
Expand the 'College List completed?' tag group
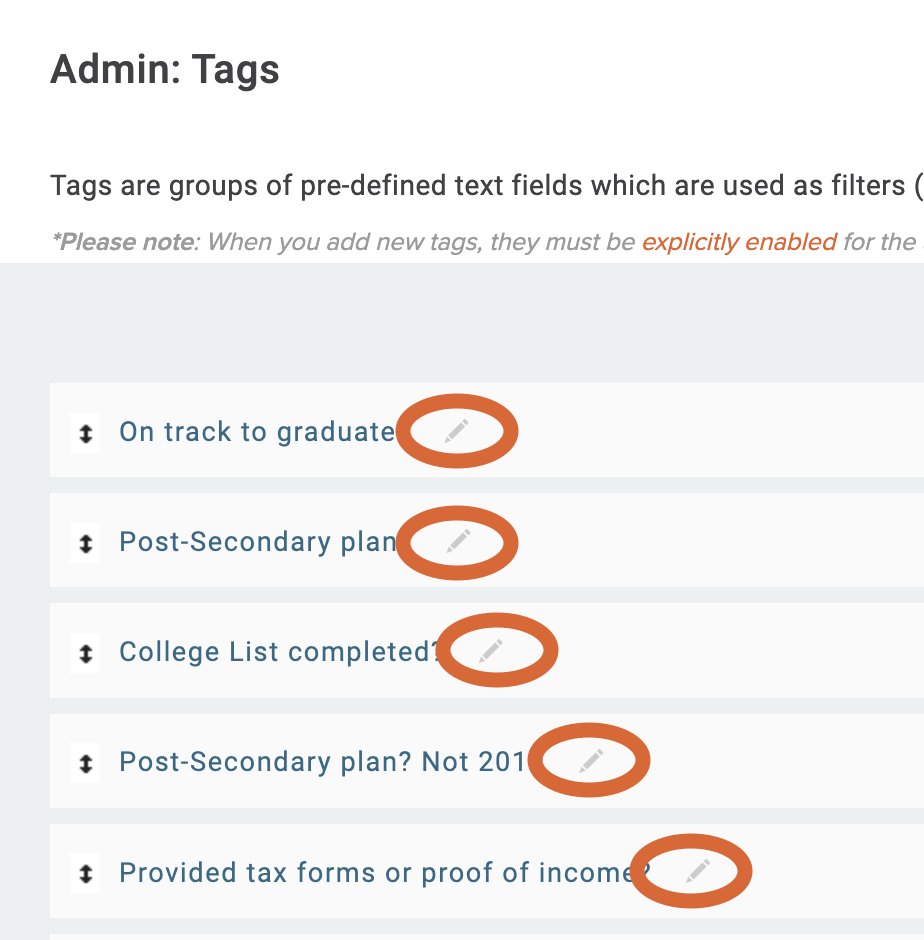(278, 652)
